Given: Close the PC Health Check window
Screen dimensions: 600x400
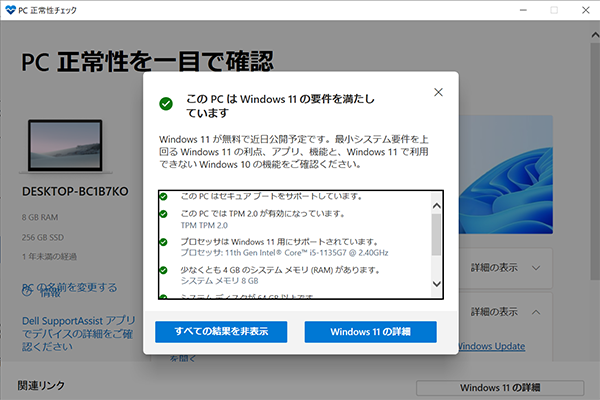Looking at the screenshot, I should 585,10.
